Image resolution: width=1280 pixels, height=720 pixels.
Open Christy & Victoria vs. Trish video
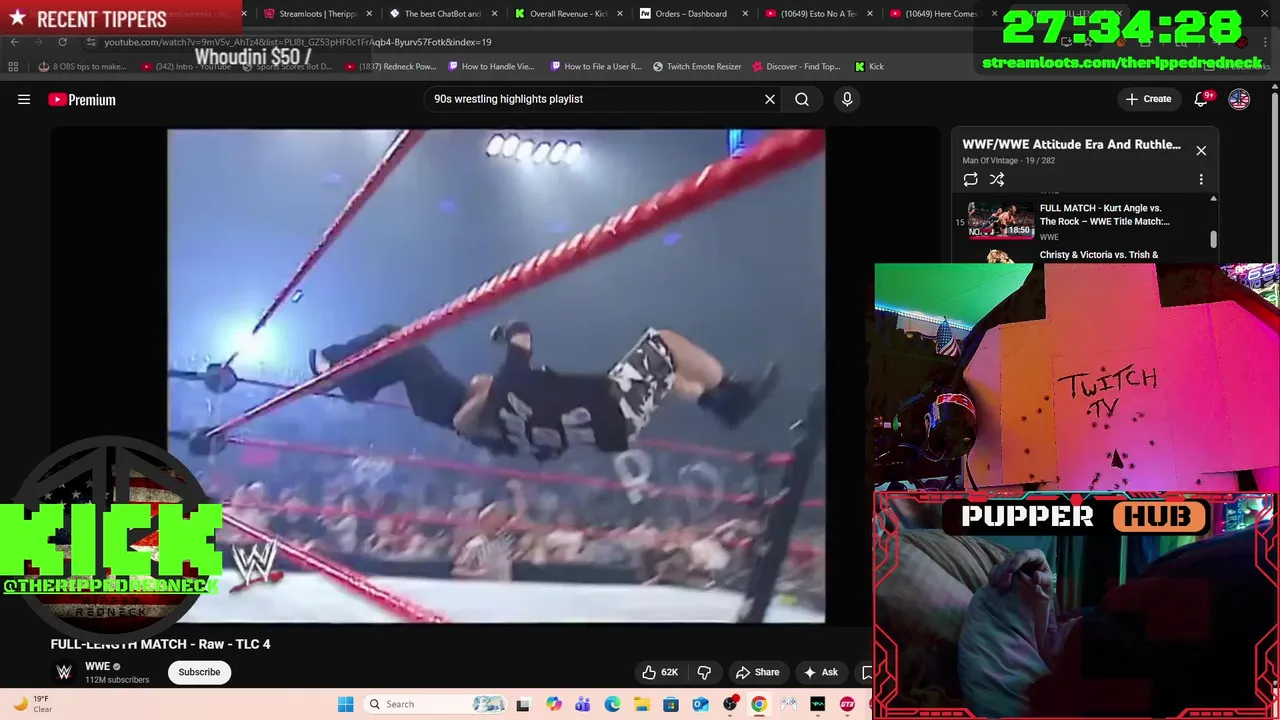tap(1099, 255)
